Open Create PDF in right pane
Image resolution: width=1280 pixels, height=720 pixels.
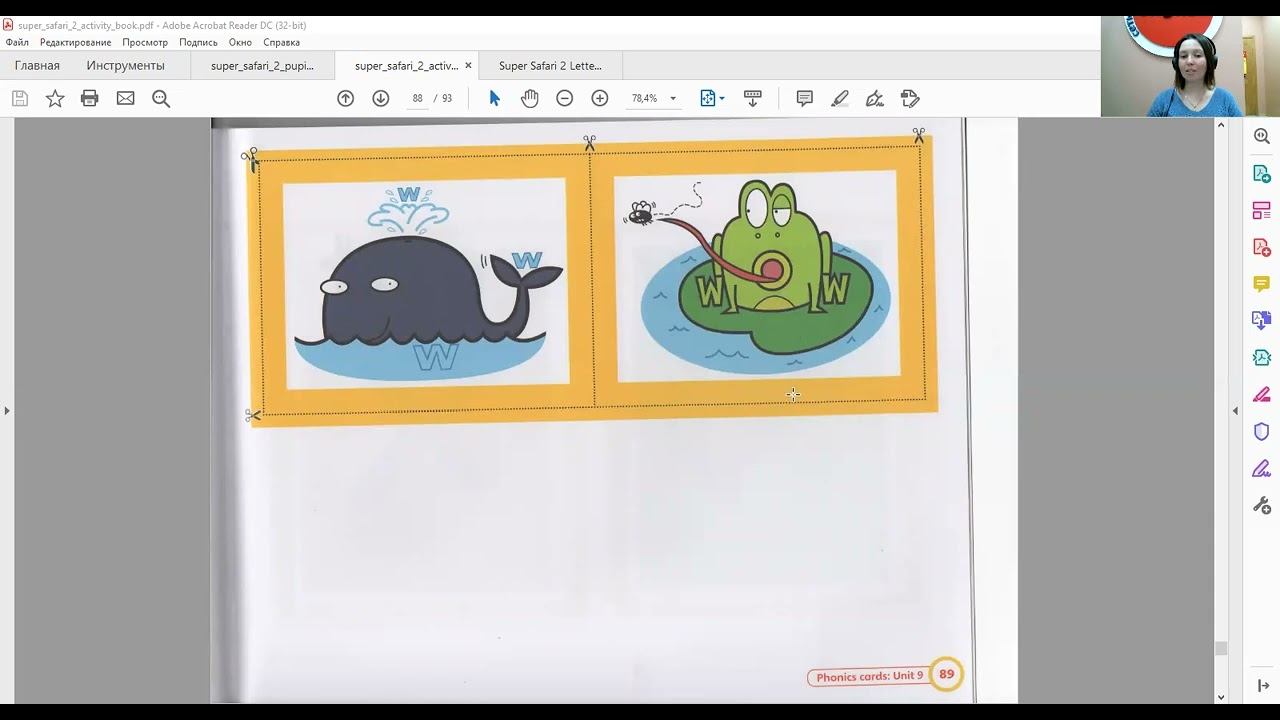1262,247
